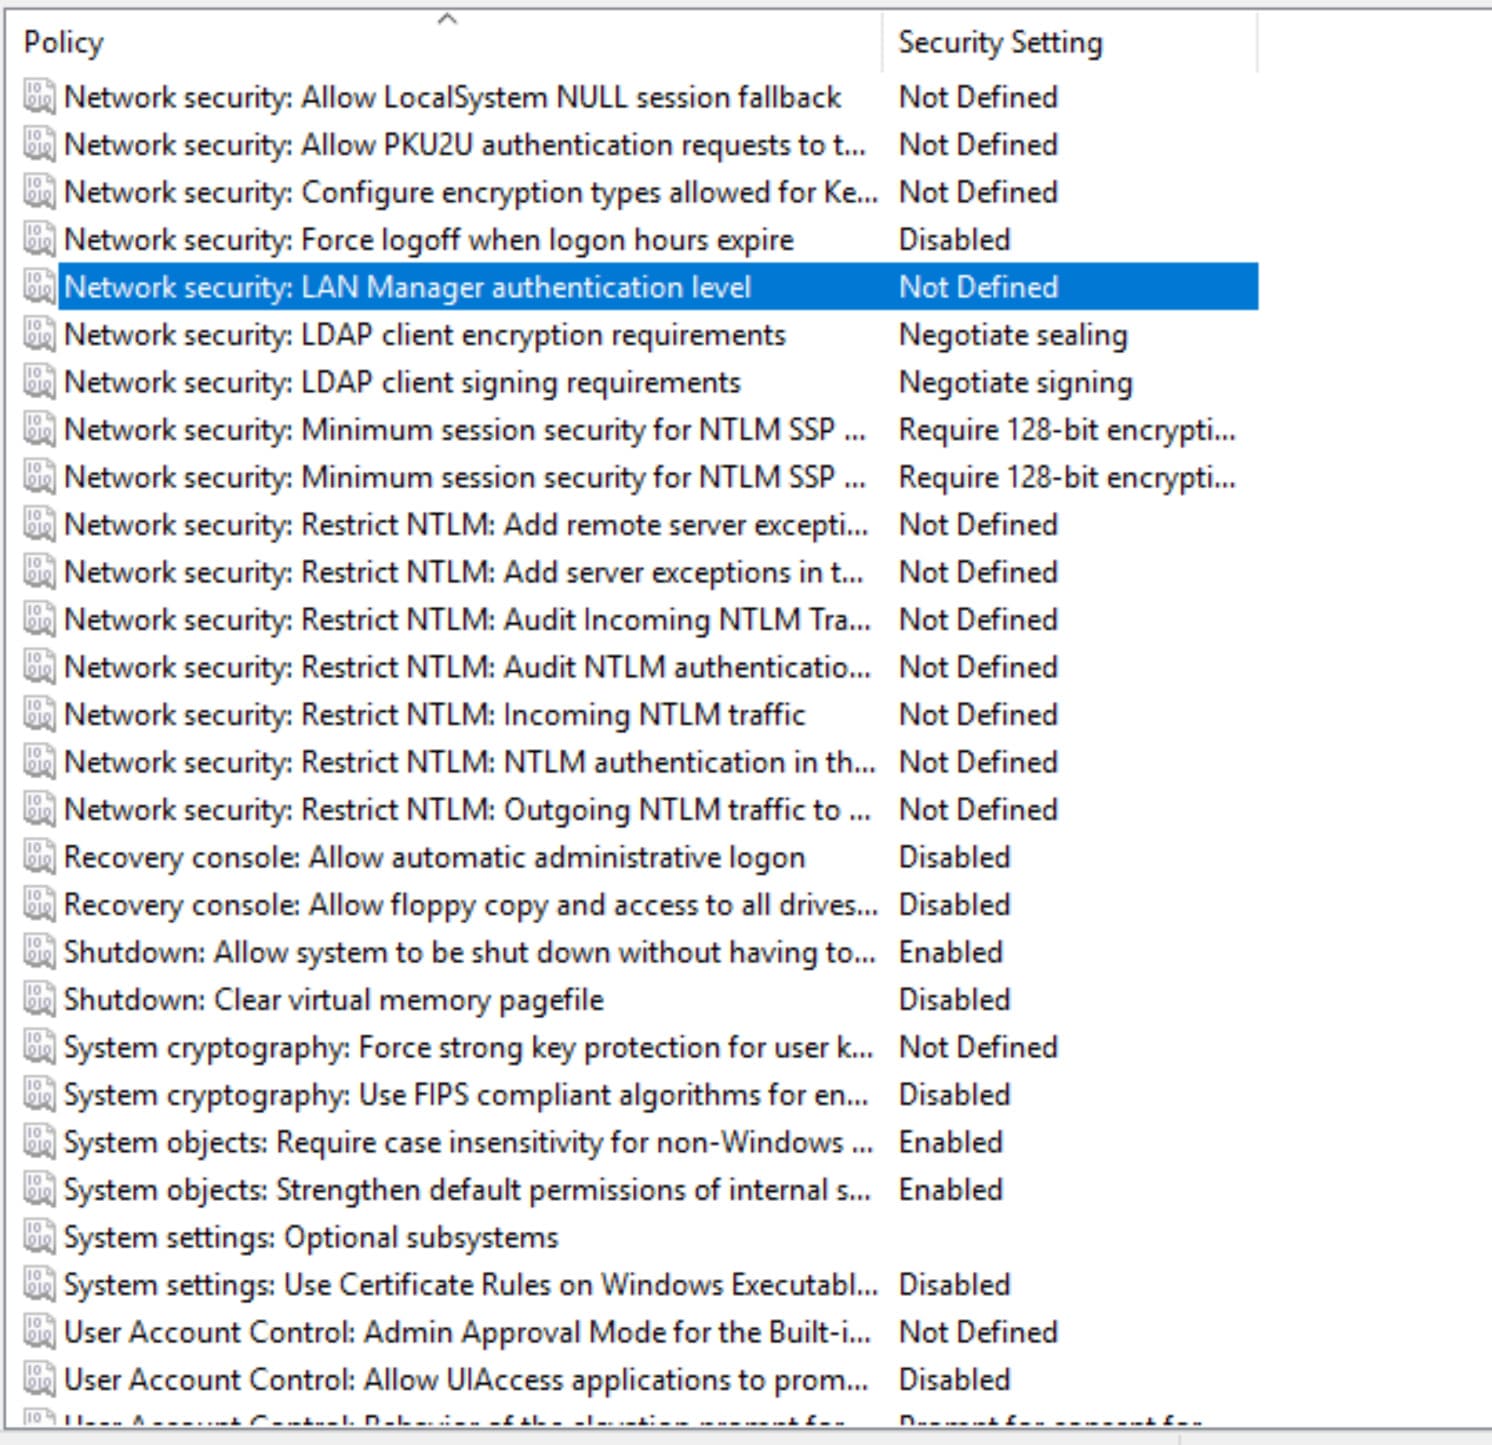The image size is (1492, 1445).
Task: Click the sort chevron above the Policy column
Action: tap(449, 16)
